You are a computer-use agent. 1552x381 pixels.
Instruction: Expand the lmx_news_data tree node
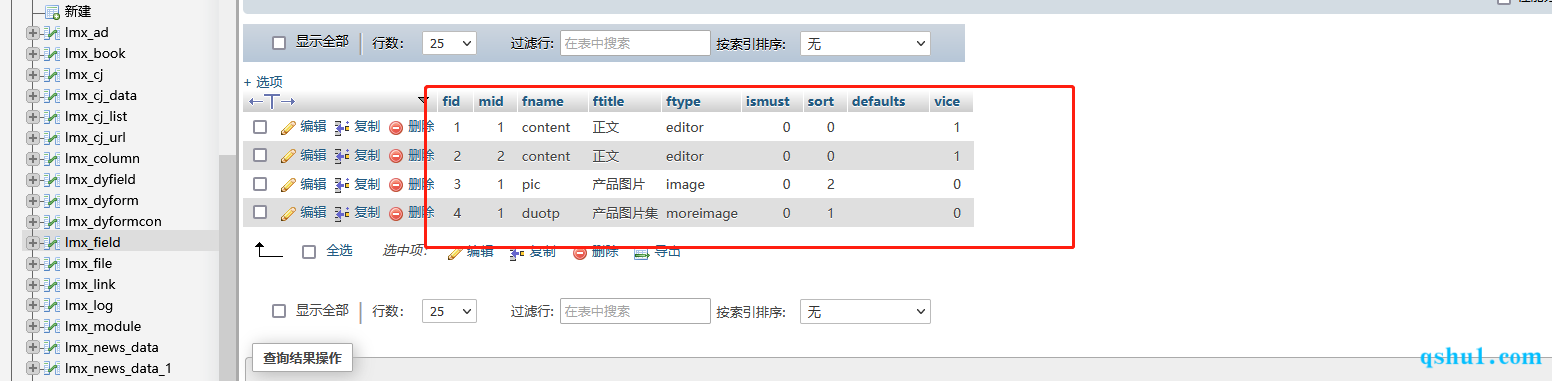pyautogui.click(x=33, y=348)
